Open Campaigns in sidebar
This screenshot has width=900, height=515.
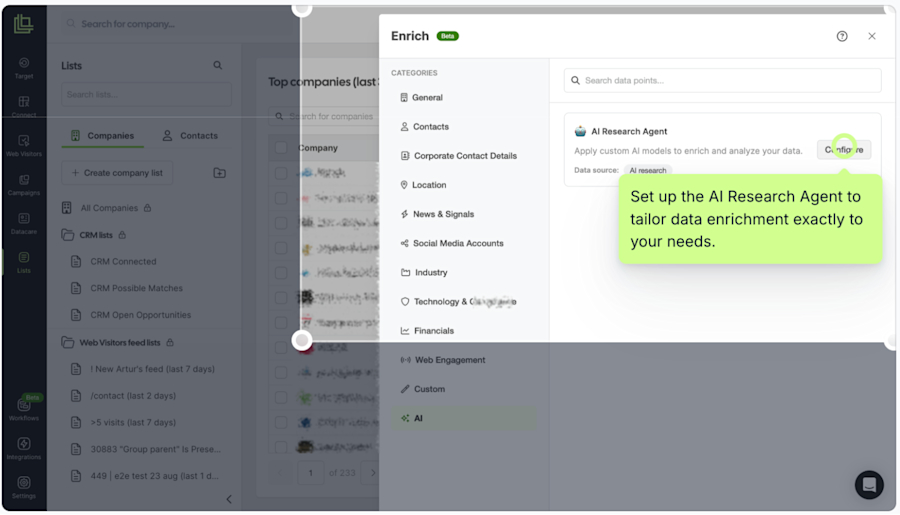click(24, 185)
